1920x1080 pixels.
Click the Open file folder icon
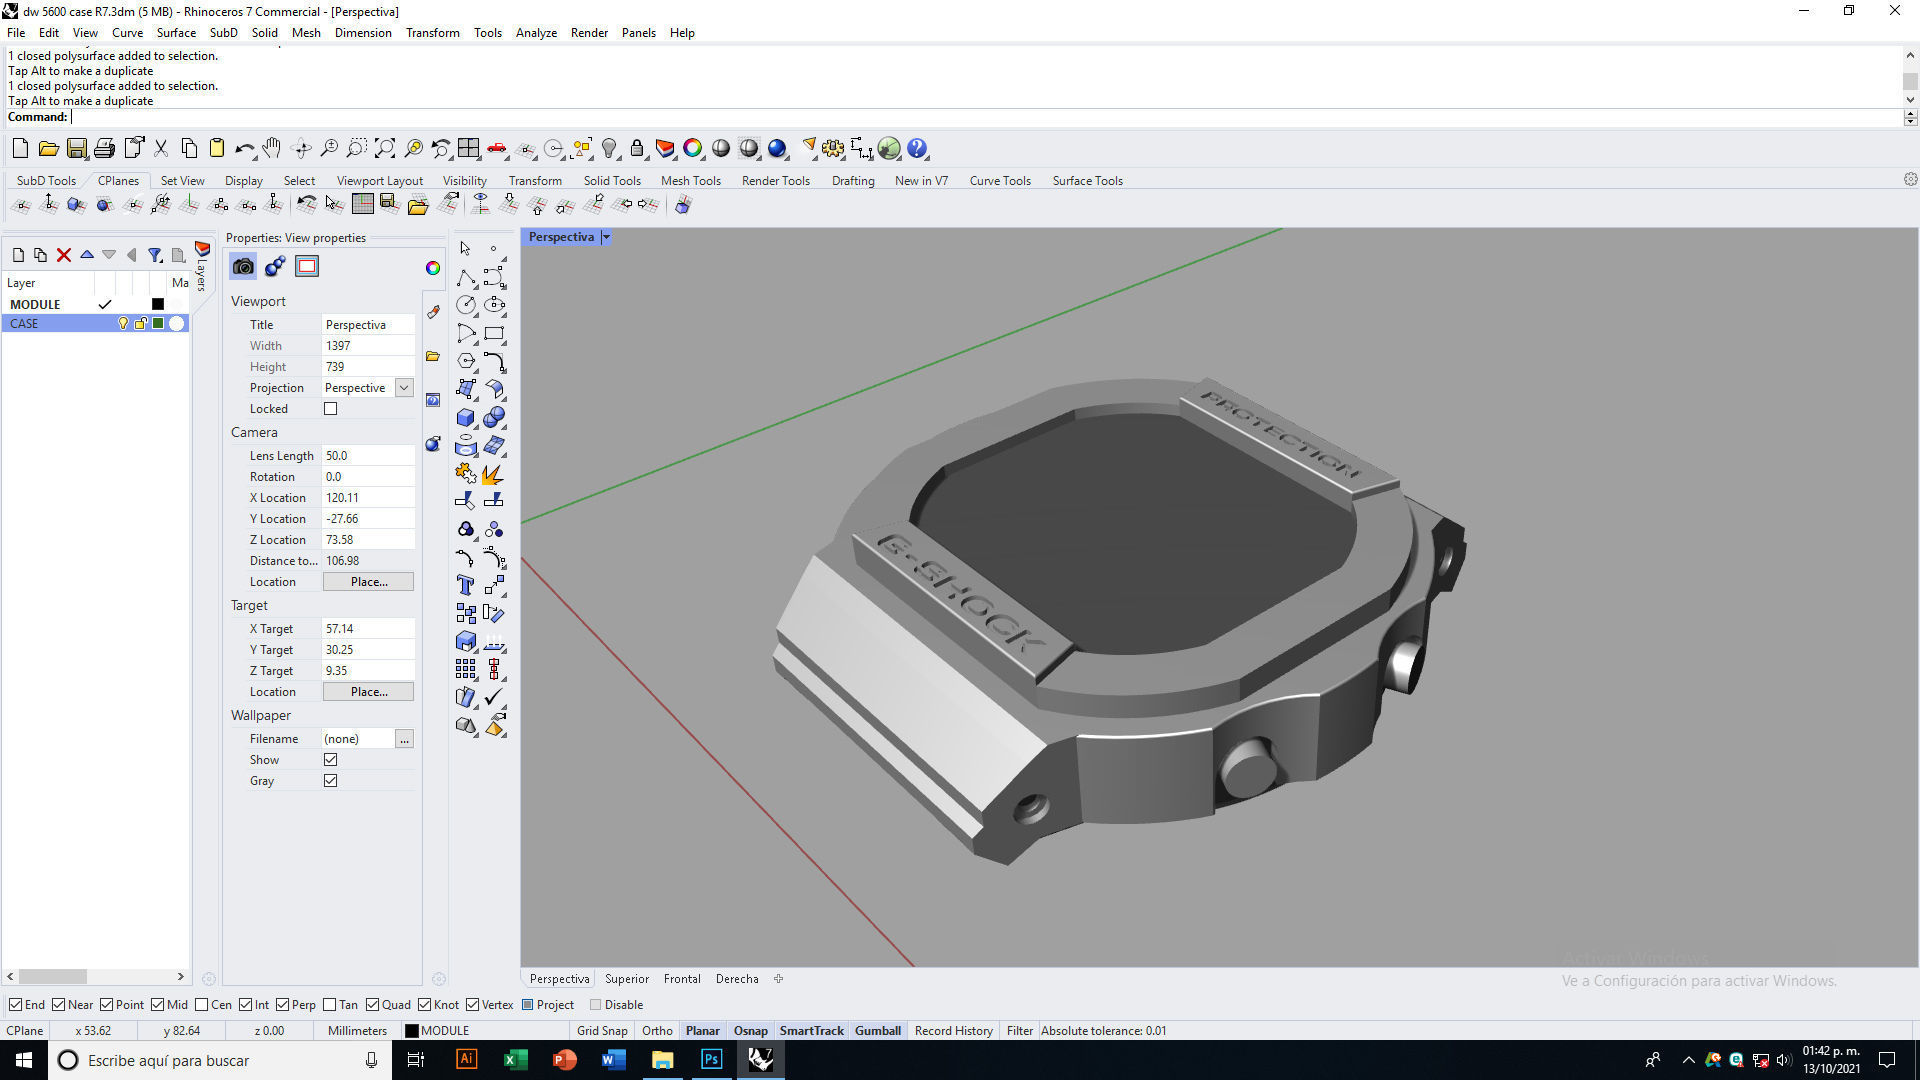[x=48, y=149]
